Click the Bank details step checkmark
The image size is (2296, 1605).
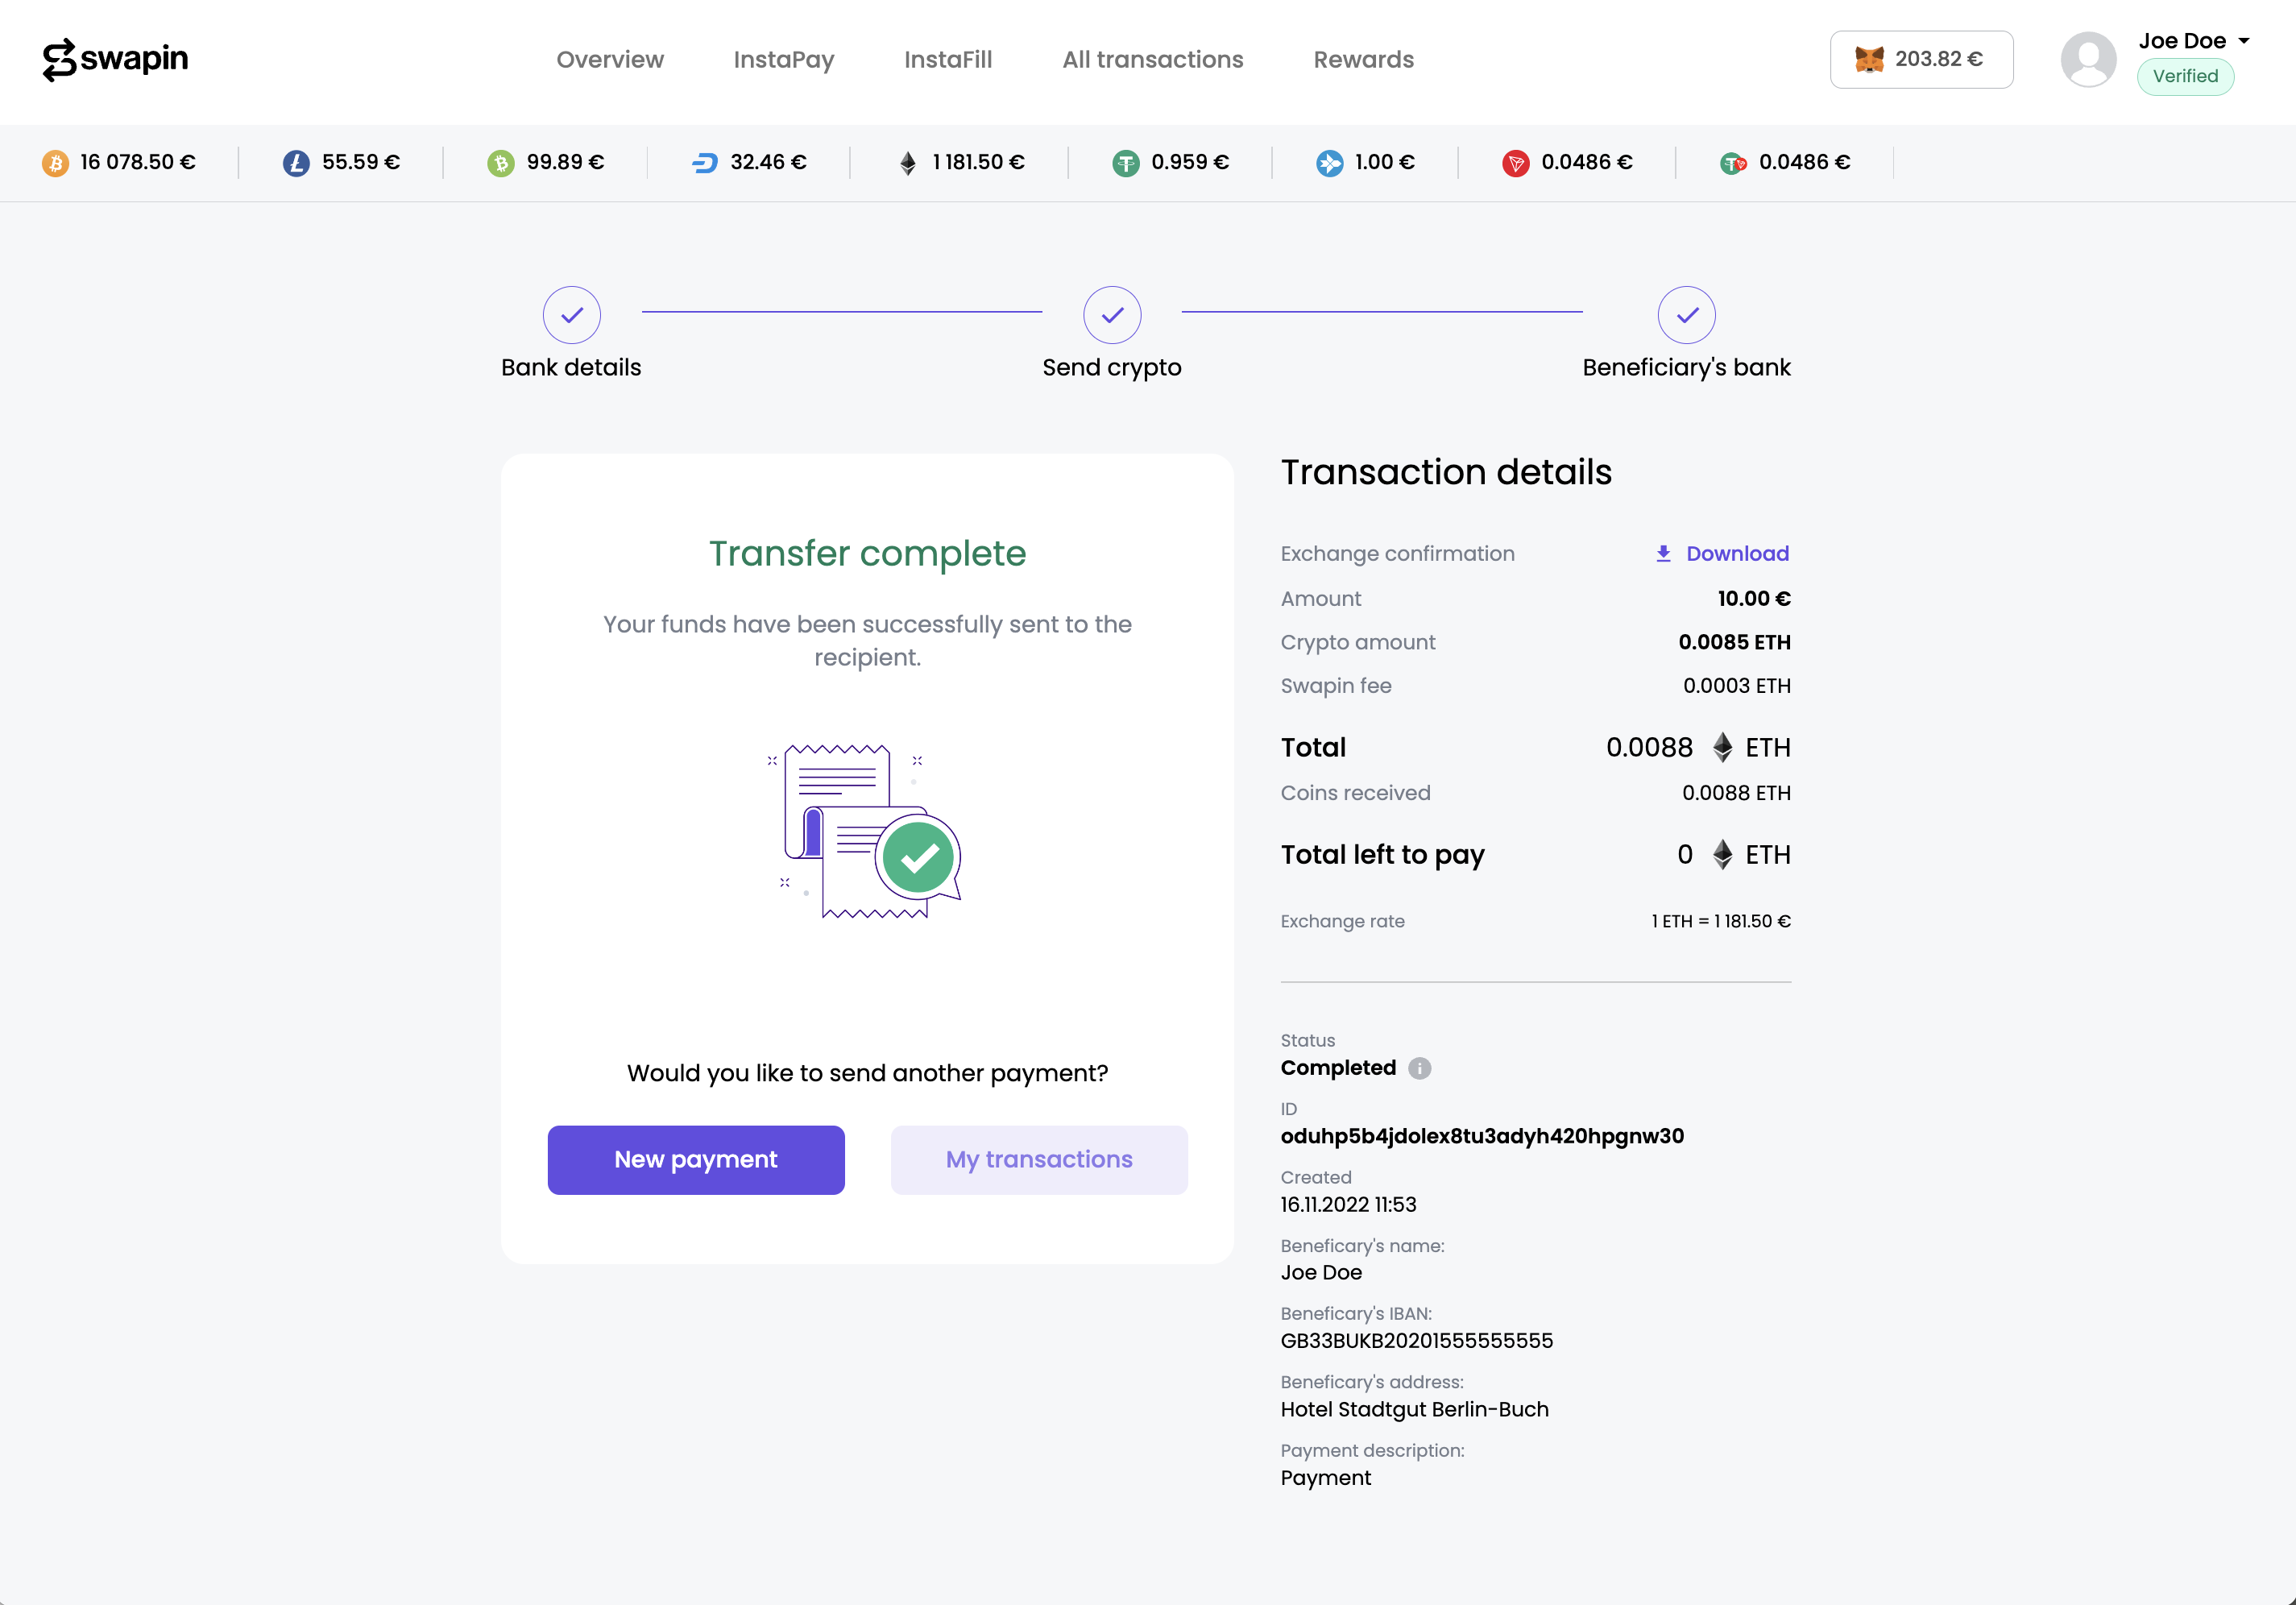(572, 315)
